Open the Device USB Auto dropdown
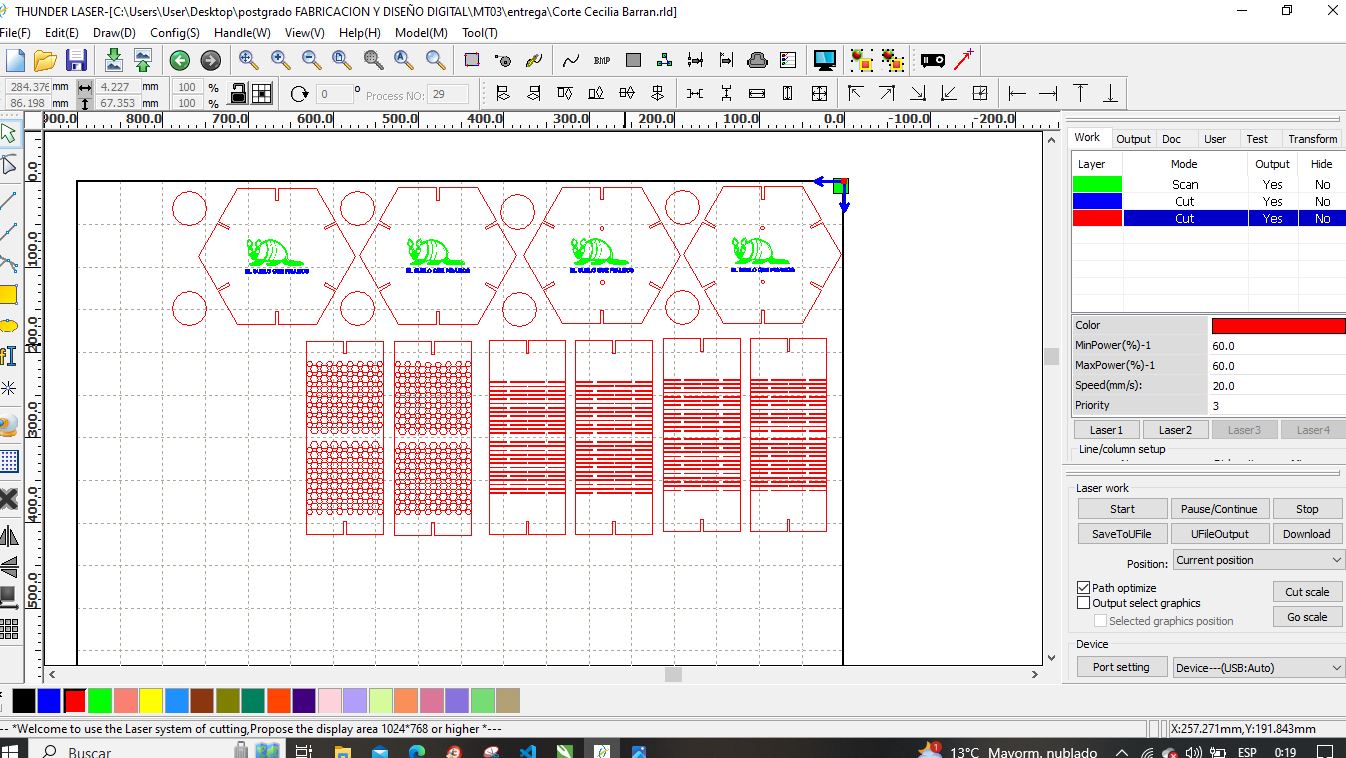 click(1258, 667)
